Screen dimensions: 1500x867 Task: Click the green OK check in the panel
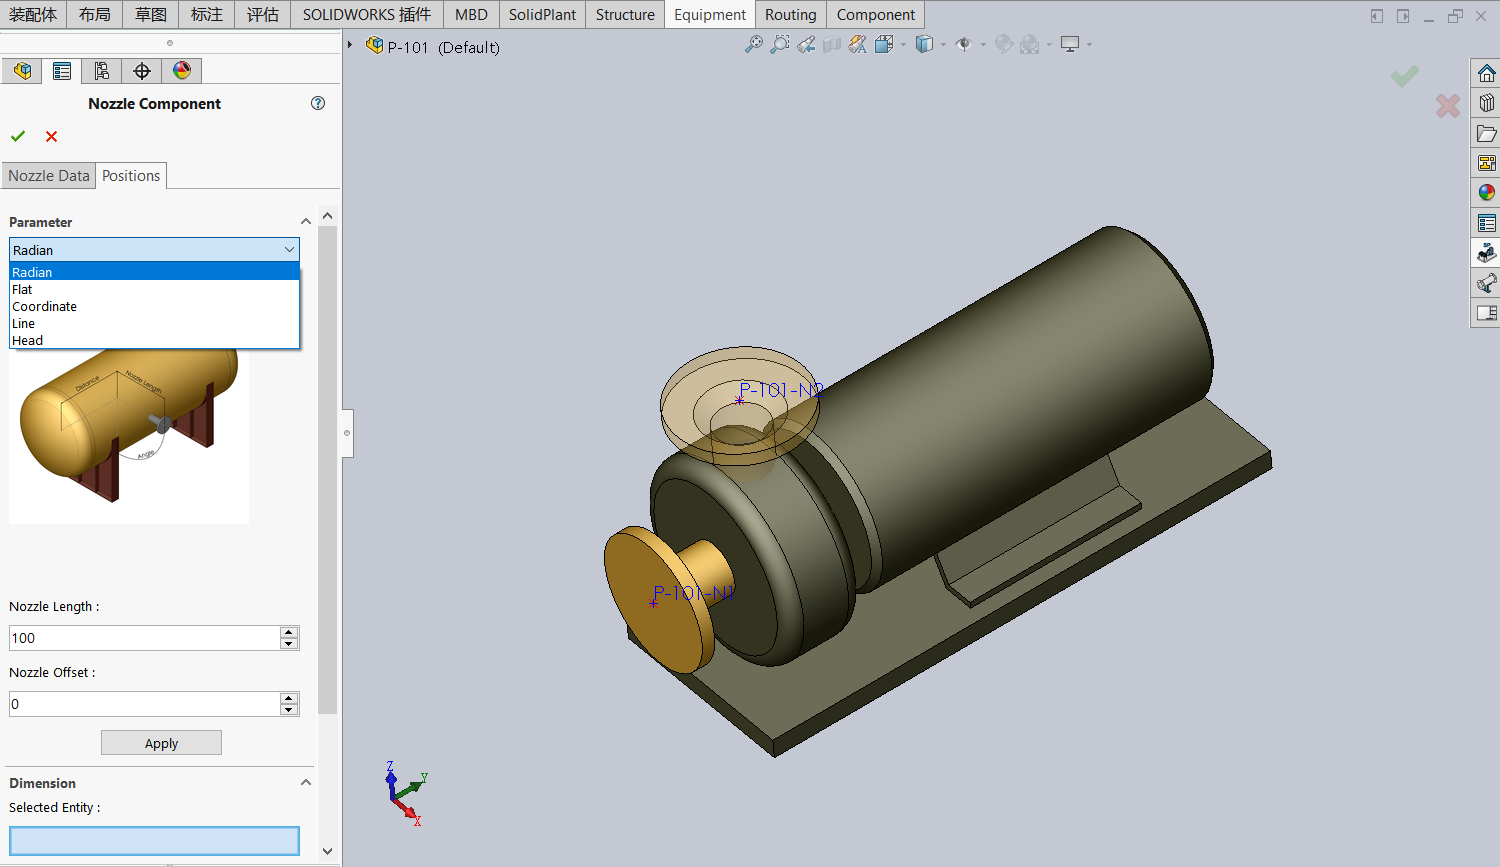pos(18,136)
